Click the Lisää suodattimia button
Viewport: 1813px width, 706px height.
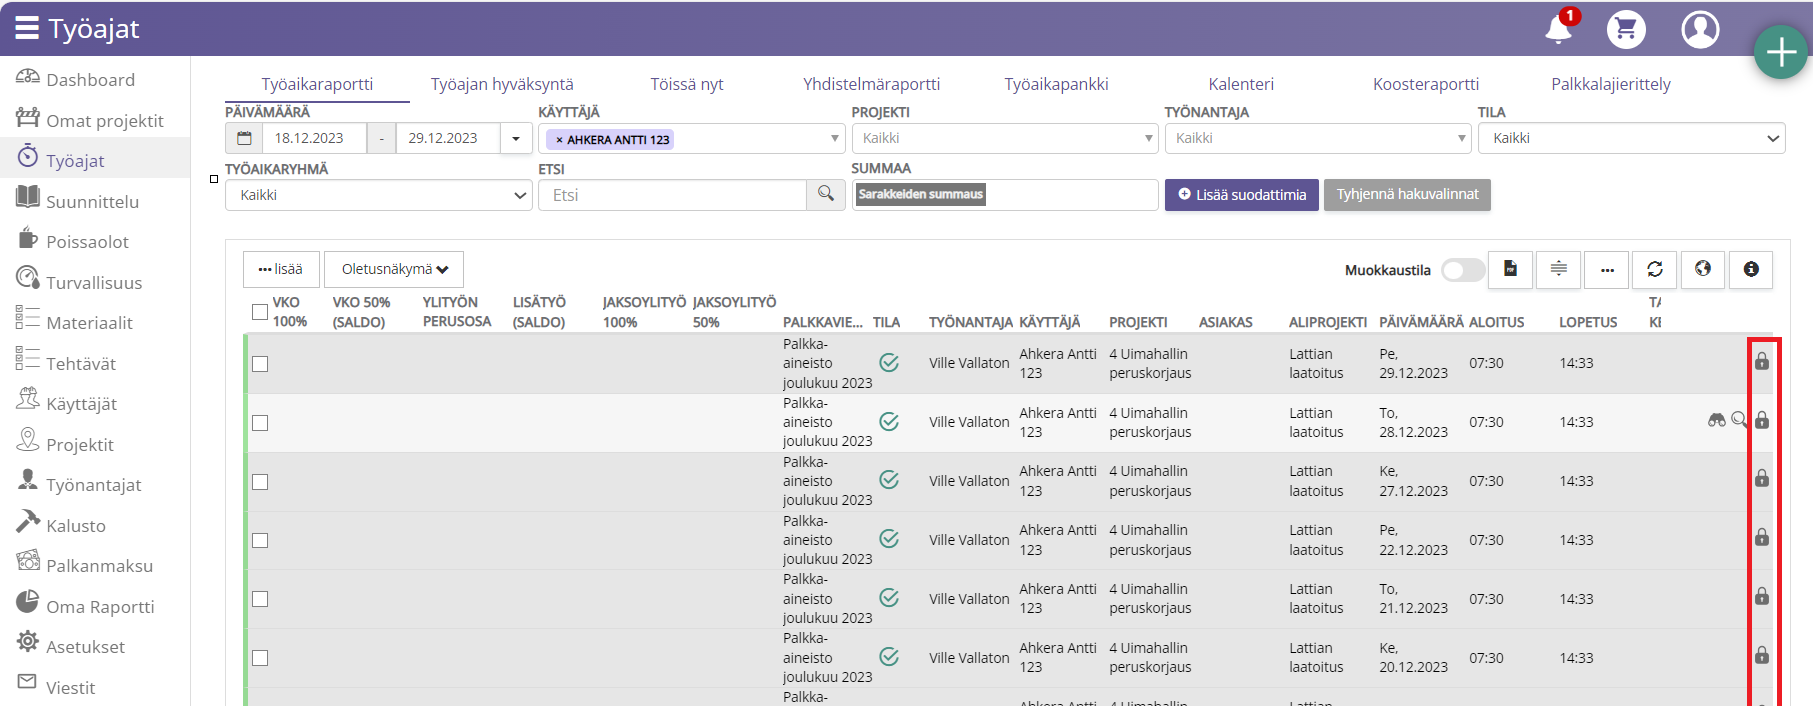point(1242,195)
